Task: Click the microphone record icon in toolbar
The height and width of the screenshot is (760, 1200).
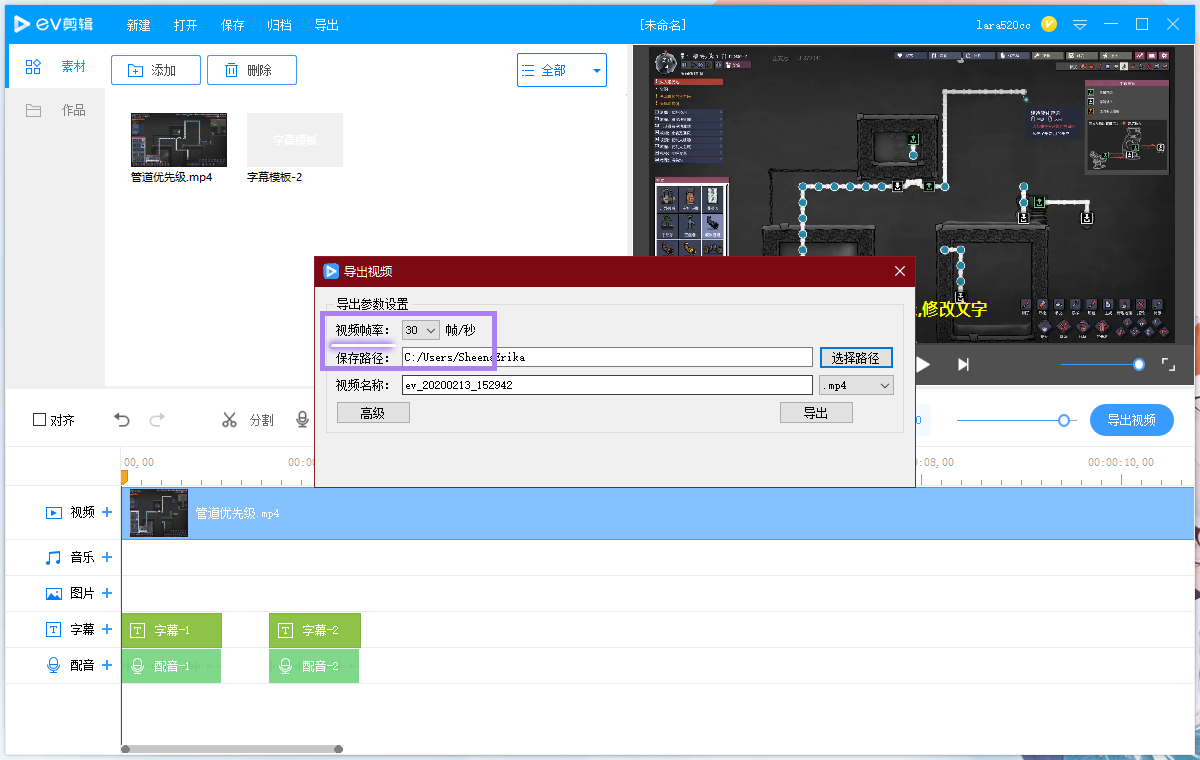Action: pyautogui.click(x=302, y=420)
